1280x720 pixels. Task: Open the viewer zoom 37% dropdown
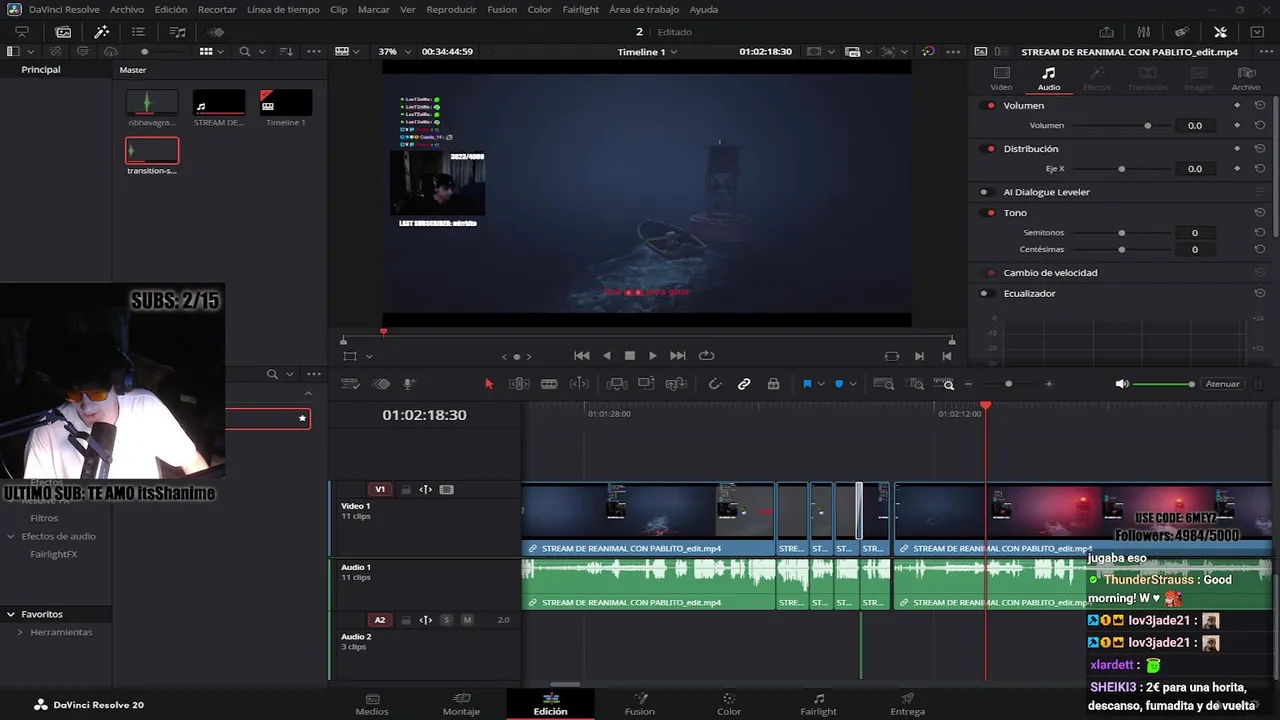396,51
